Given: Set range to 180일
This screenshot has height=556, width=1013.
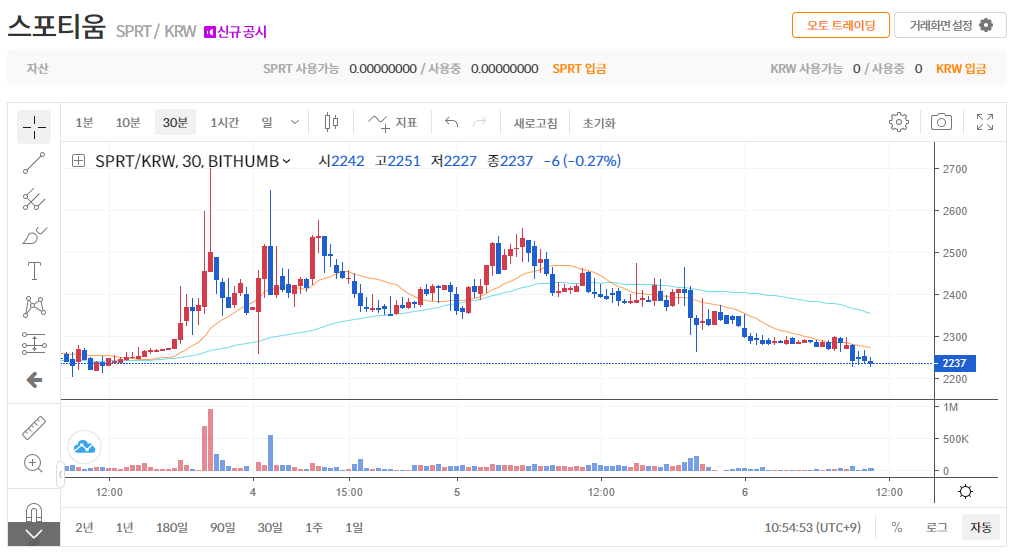Looking at the screenshot, I should [x=172, y=528].
